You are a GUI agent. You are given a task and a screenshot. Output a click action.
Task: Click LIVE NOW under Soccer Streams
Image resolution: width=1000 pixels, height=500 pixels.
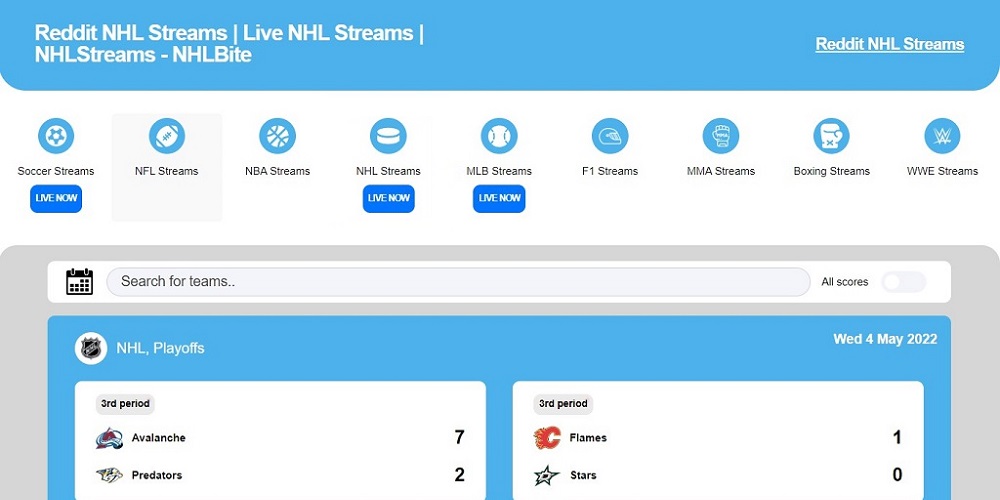(56, 198)
